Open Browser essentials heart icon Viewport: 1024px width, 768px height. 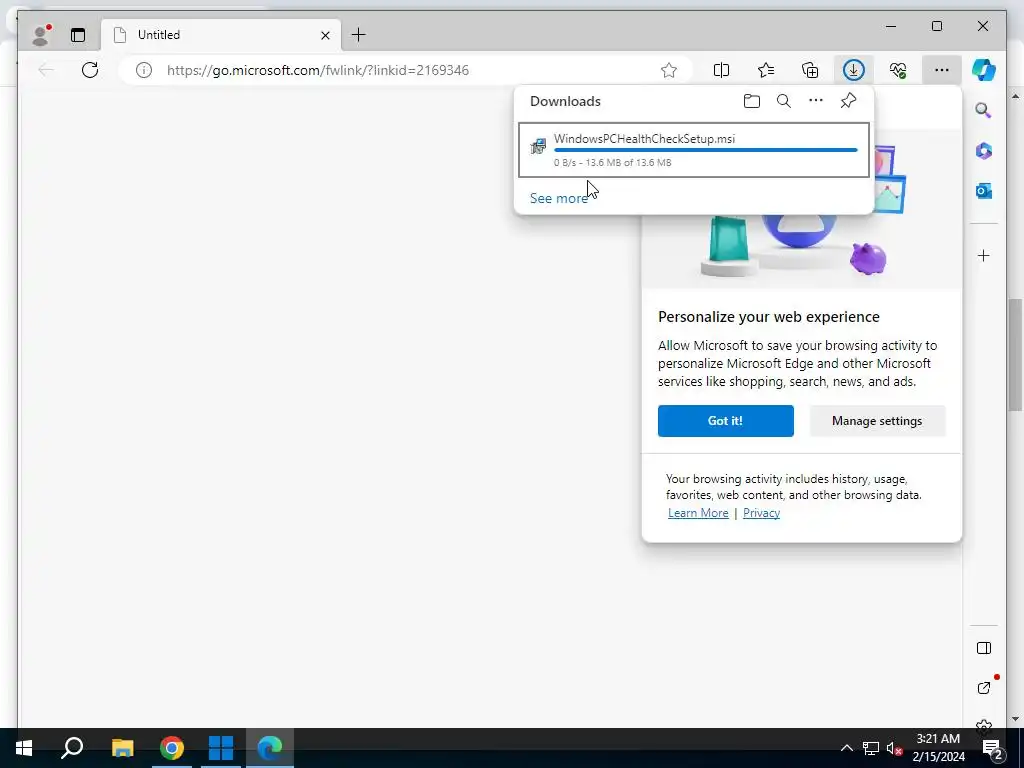coord(898,70)
